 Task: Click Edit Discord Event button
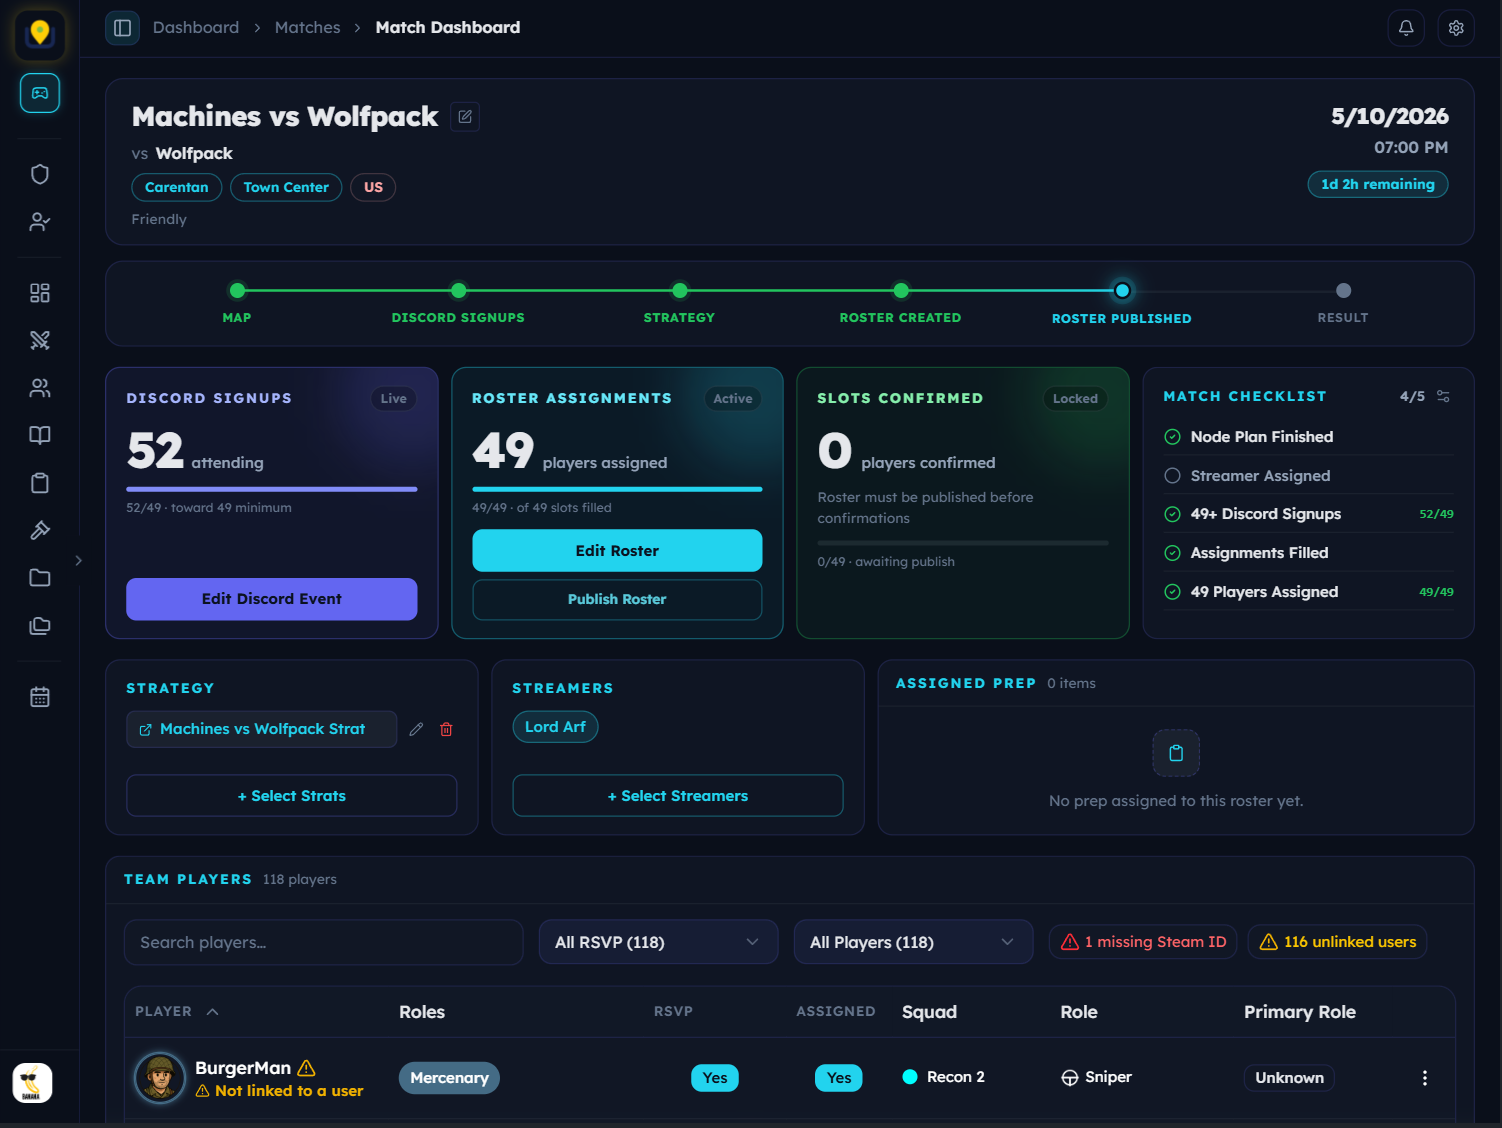(x=272, y=599)
